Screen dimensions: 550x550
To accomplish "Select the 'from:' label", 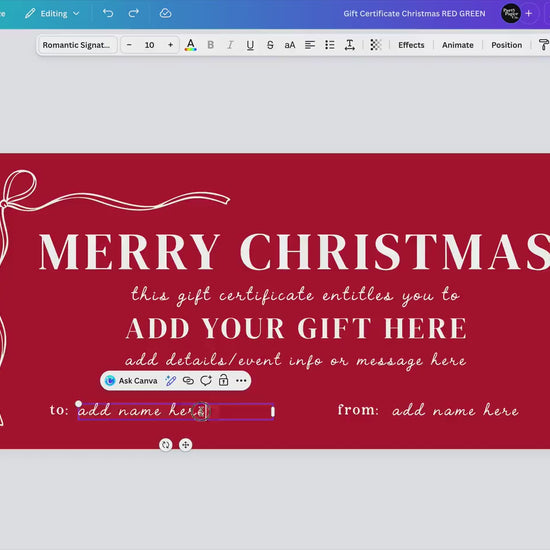I will (x=358, y=409).
